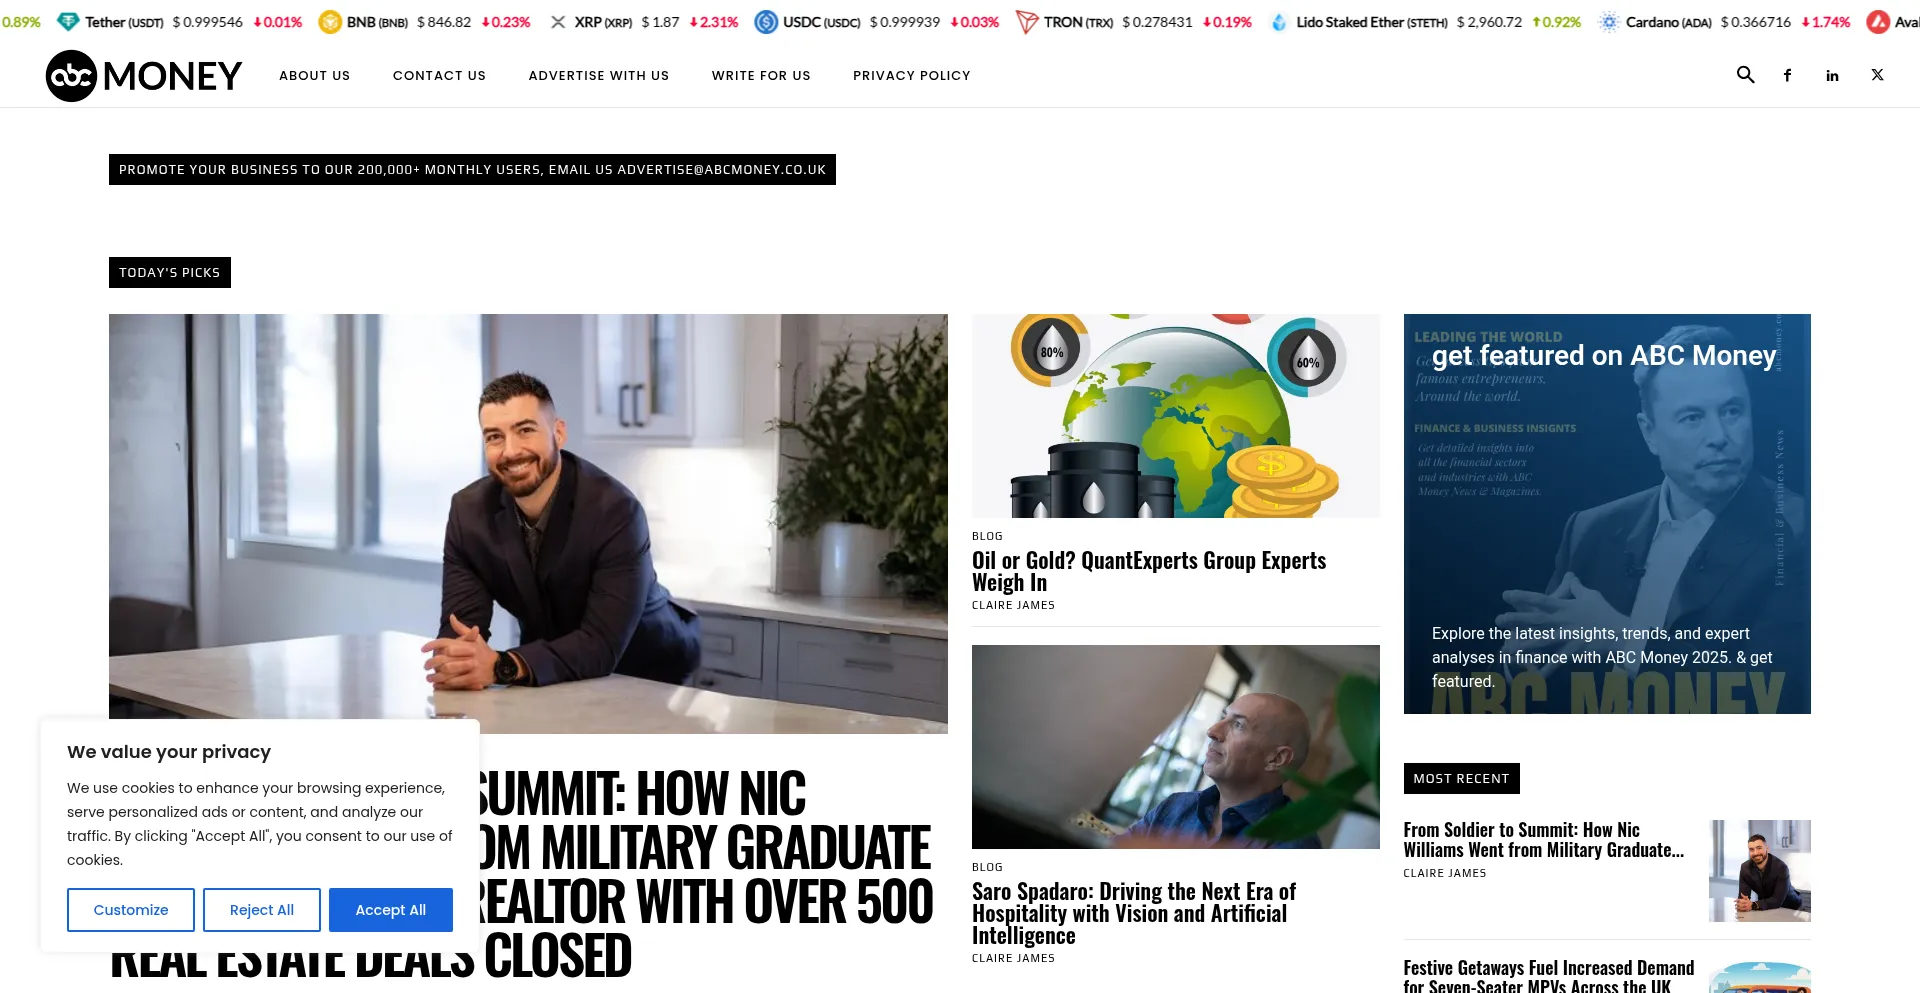The width and height of the screenshot is (1920, 993).
Task: Reject all cookies
Action: [262, 910]
